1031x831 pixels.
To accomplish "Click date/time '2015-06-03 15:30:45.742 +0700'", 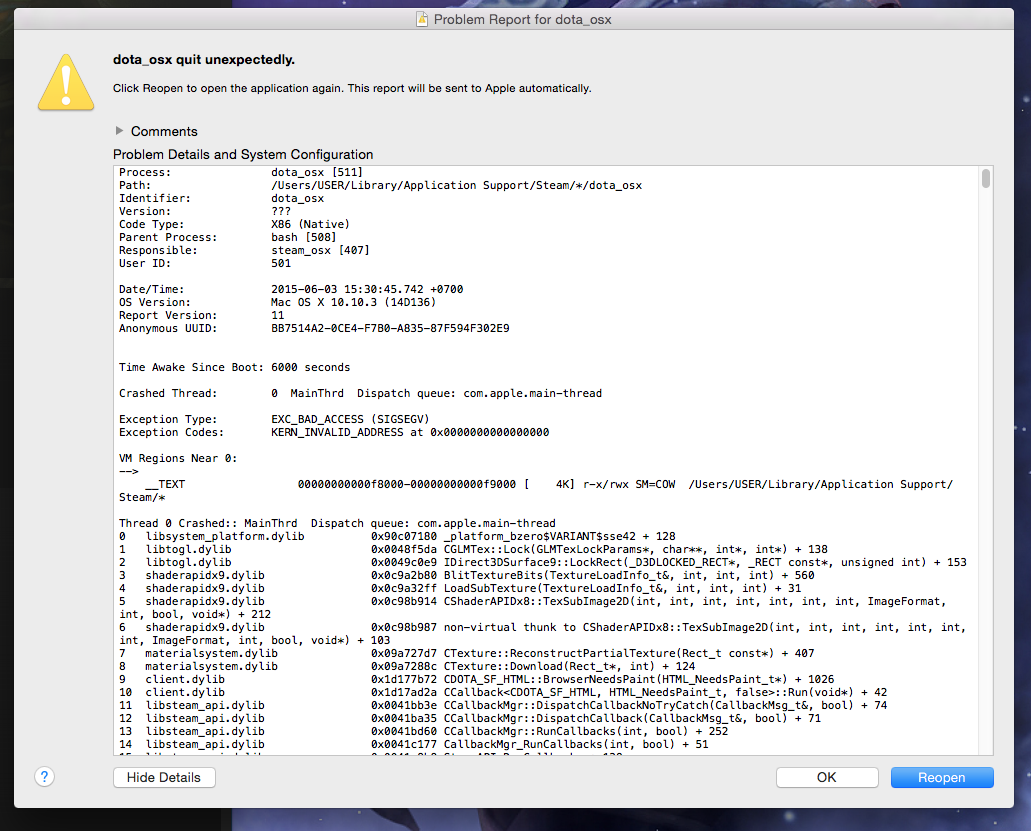I will (x=367, y=289).
